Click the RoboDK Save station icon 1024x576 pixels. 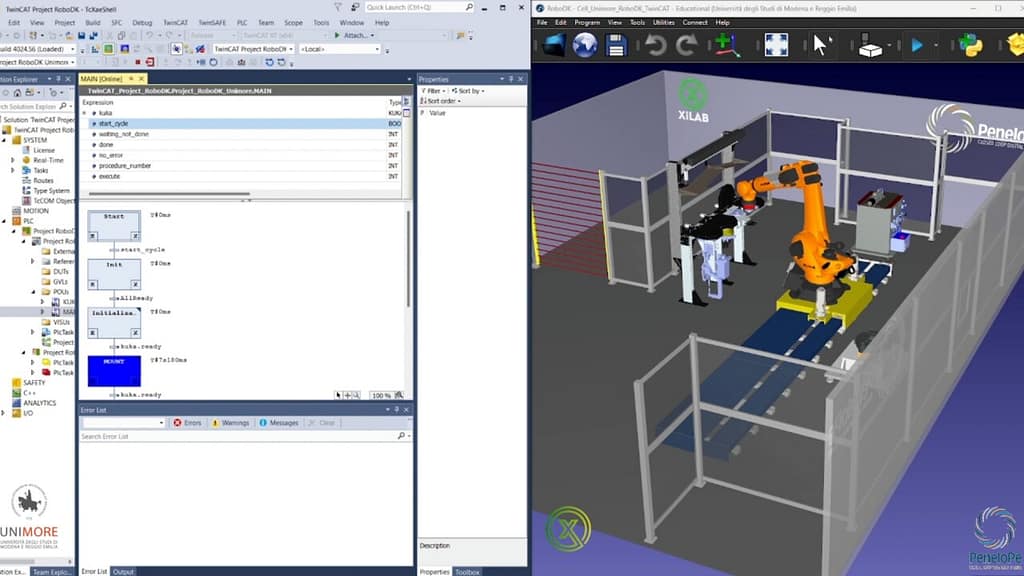616,45
